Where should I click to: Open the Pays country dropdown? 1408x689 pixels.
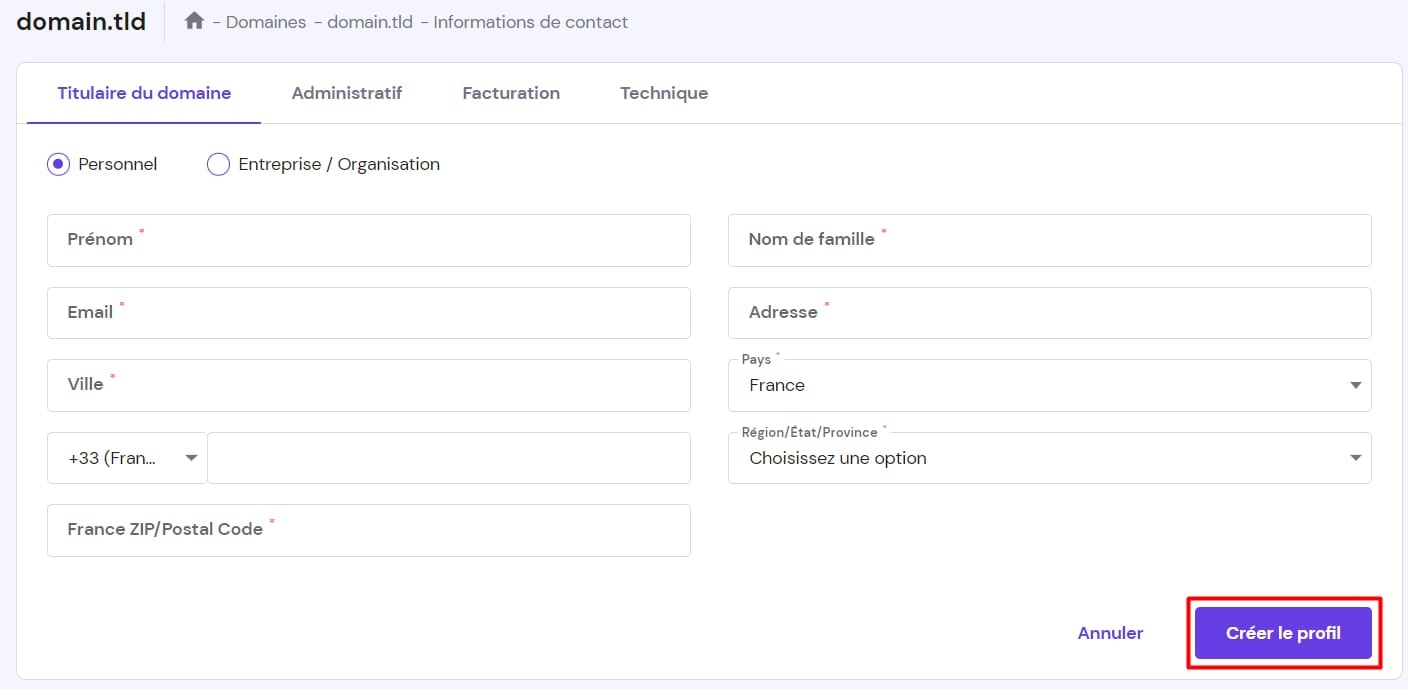1049,385
